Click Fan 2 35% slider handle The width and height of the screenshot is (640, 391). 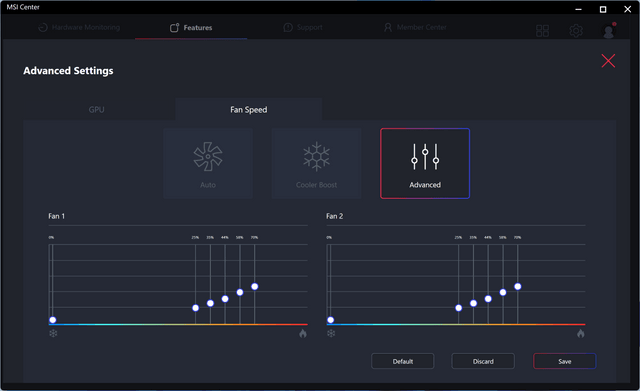point(473,303)
